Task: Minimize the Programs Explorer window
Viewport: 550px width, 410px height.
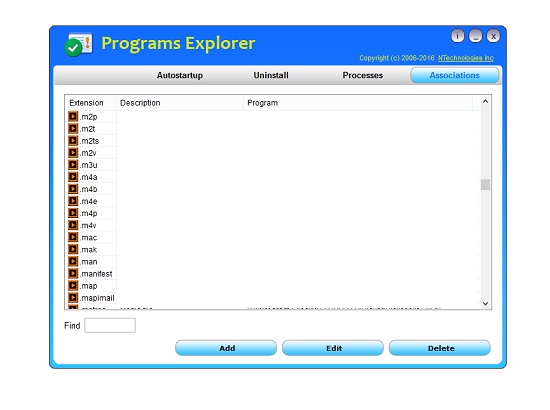Action: pyautogui.click(x=475, y=36)
